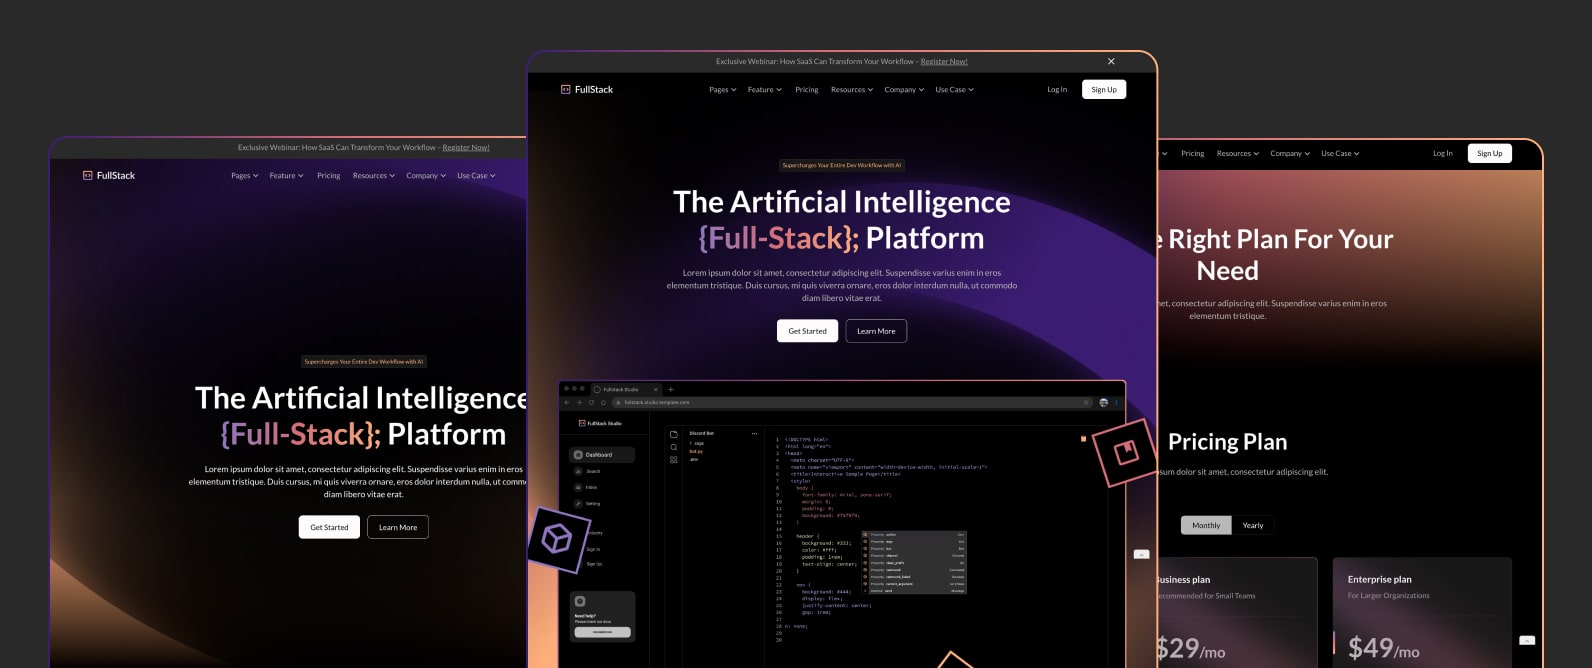Image resolution: width=1592 pixels, height=668 pixels.
Task: Click Register Now link in left banner
Action: (x=466, y=148)
